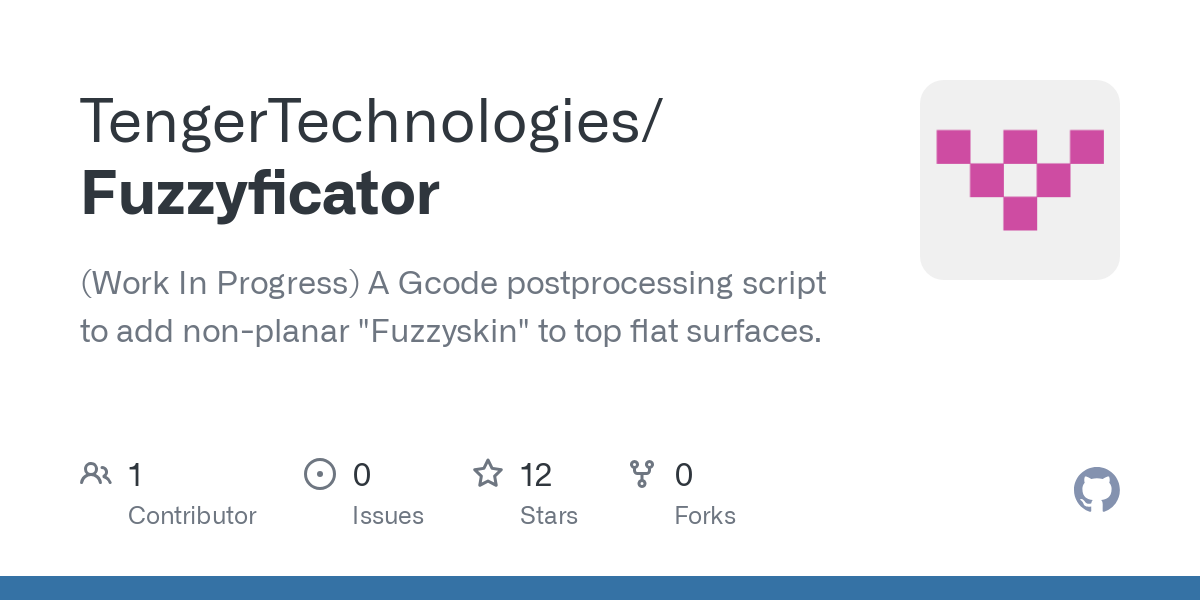Click the forks count number
The height and width of the screenshot is (600, 1200).
coord(684,474)
